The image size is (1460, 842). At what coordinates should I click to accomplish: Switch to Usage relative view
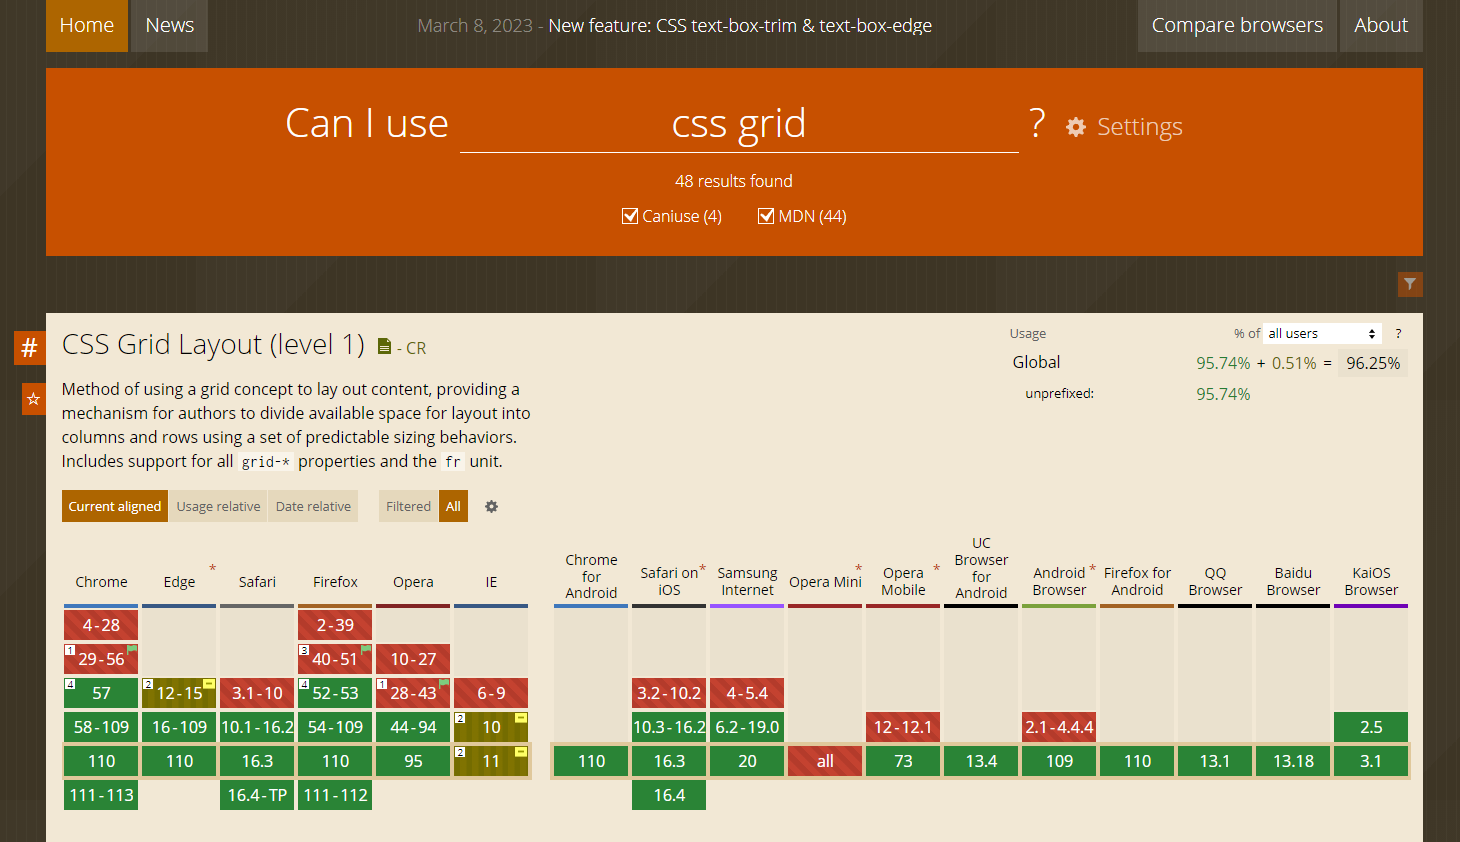coord(218,506)
